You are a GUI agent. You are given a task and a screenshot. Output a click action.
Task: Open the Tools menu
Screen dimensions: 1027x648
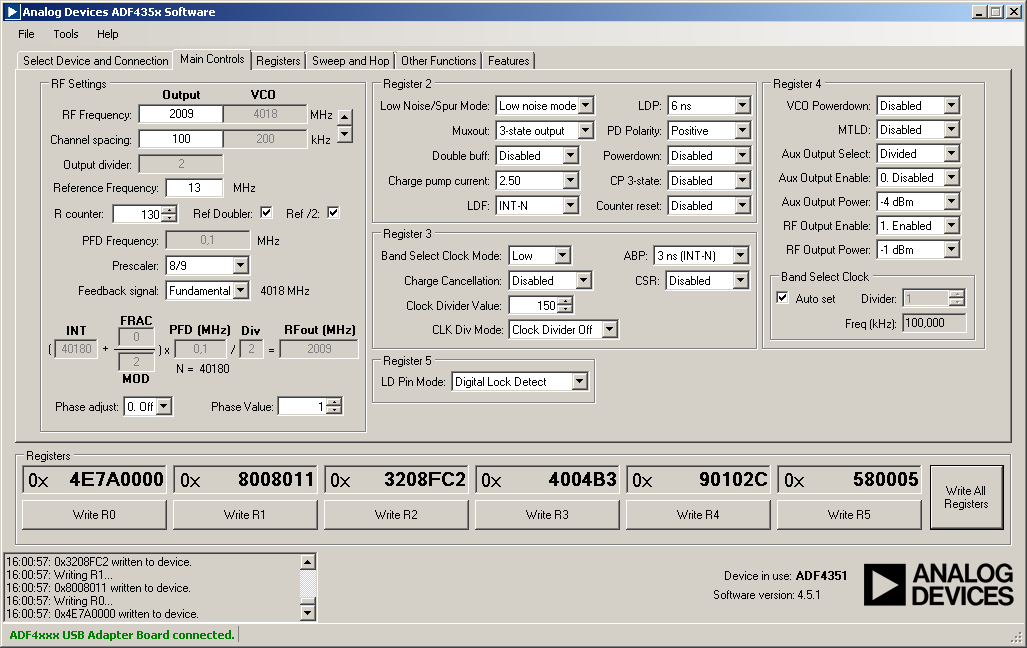pyautogui.click(x=65, y=34)
